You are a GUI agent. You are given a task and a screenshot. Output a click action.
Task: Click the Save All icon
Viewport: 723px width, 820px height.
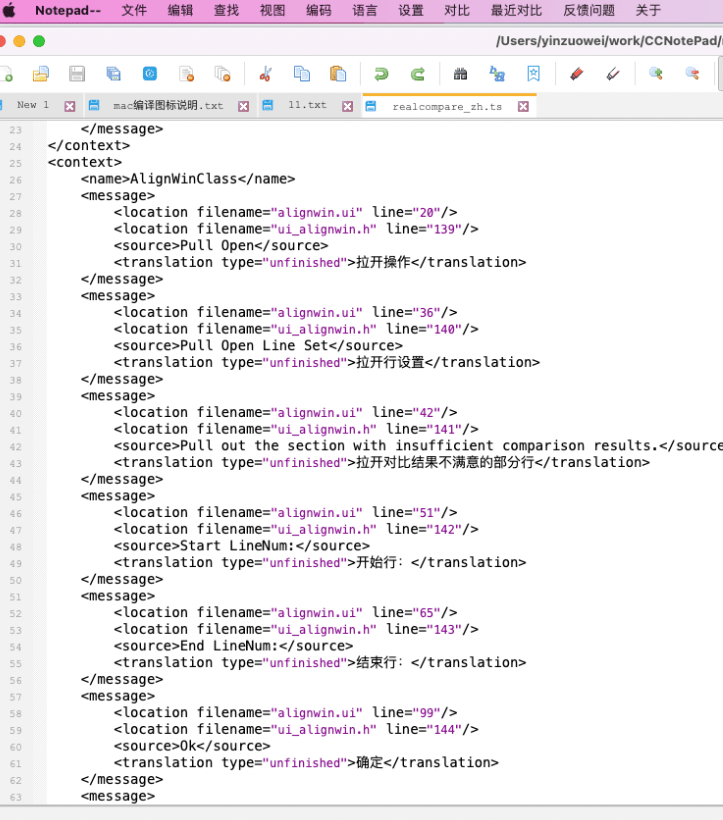tap(113, 74)
